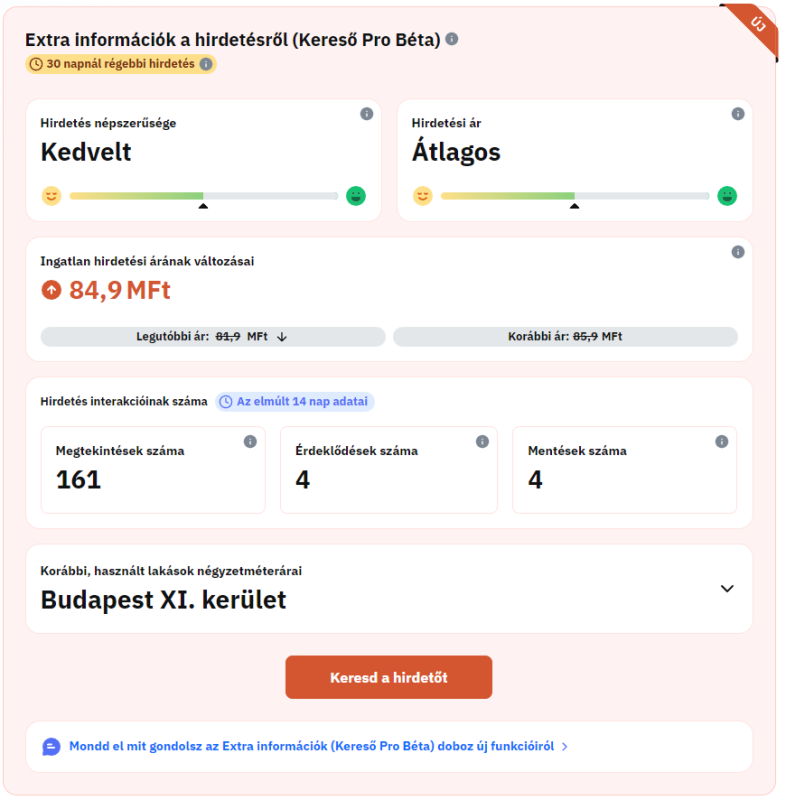Click the 'Keresd a hirdetőt' button
The image size is (786, 800).
pos(389,677)
